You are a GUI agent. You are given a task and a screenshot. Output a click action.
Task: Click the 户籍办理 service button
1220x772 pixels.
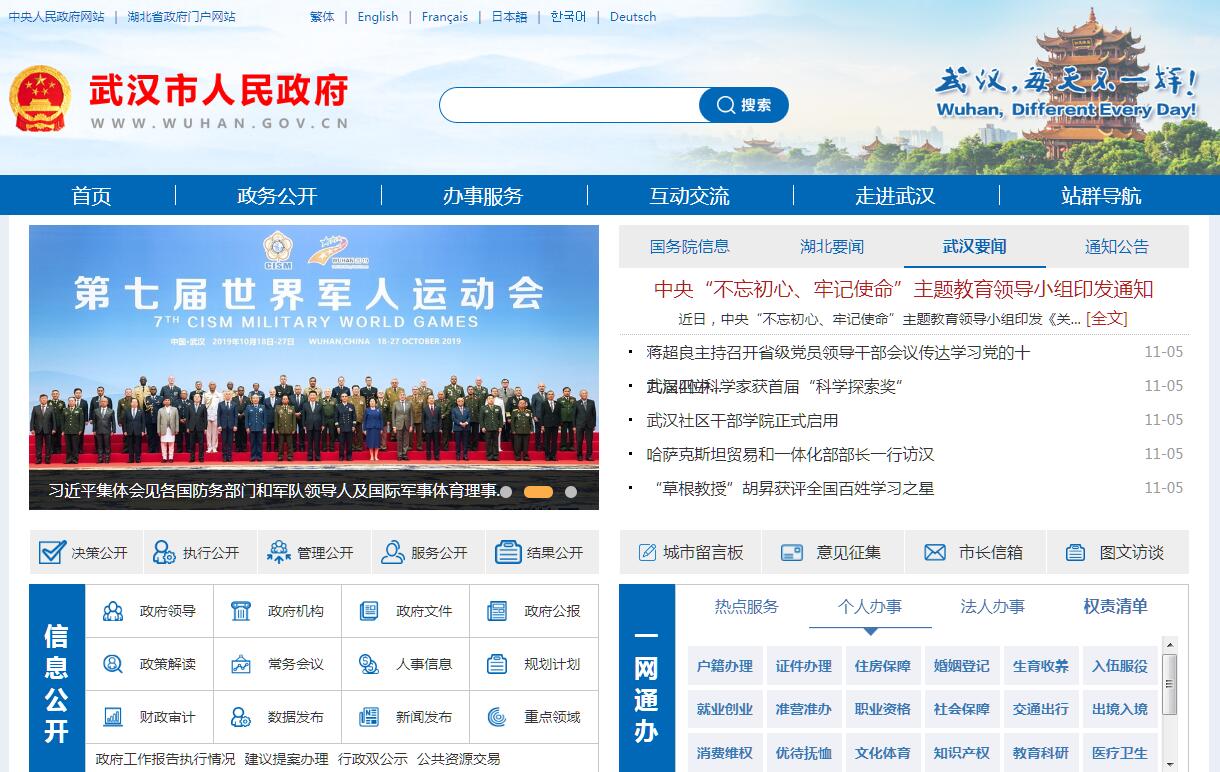(725, 666)
